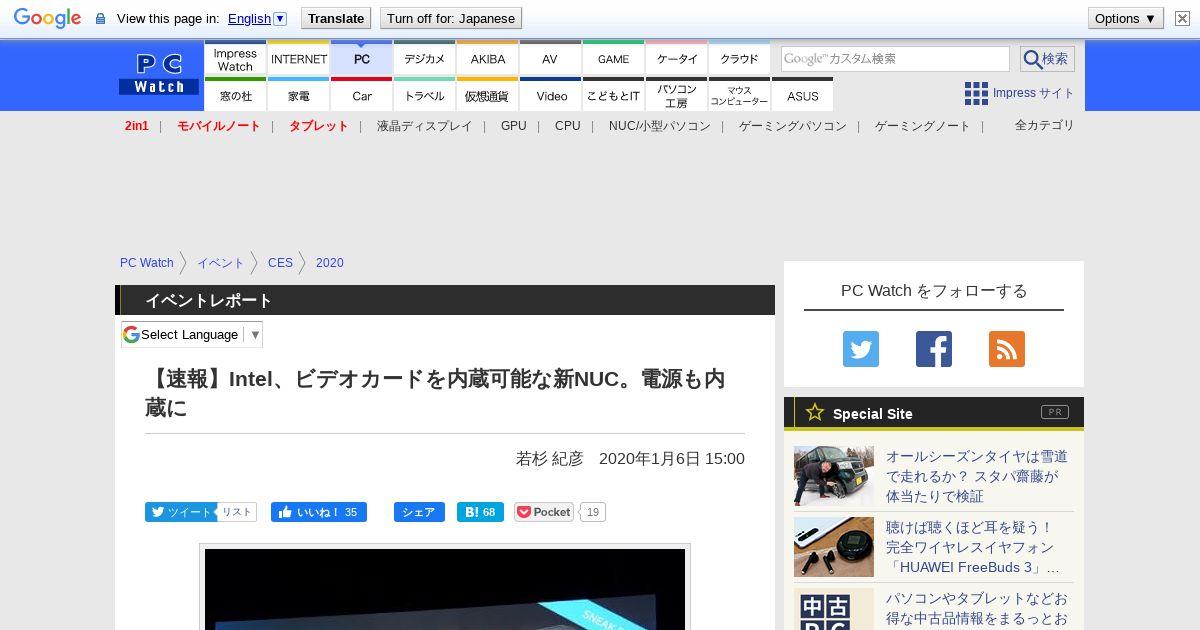Screen dimensions: 1200x630
Task: Open the PC Watch logo homepage
Action: (159, 74)
